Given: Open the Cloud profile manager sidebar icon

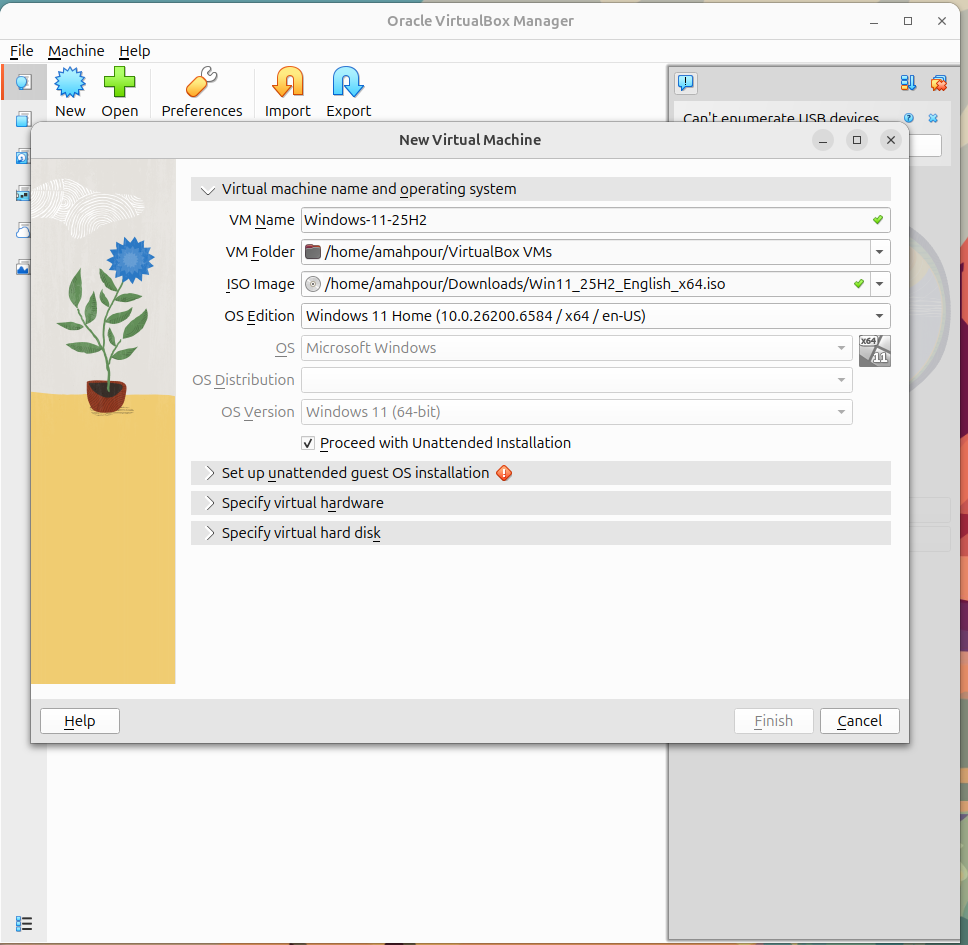Looking at the screenshot, I should (23, 230).
